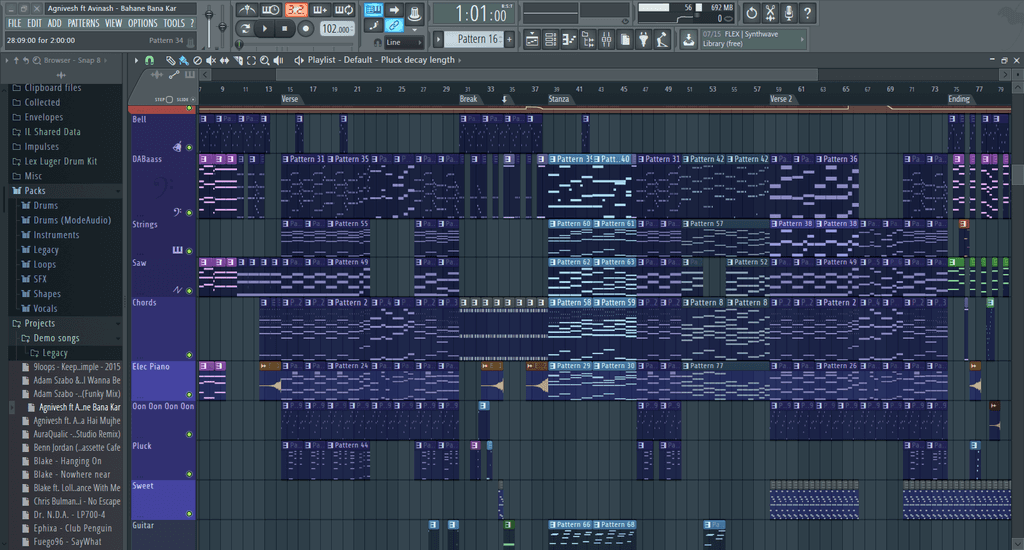Start playback with the play button

tap(264, 29)
